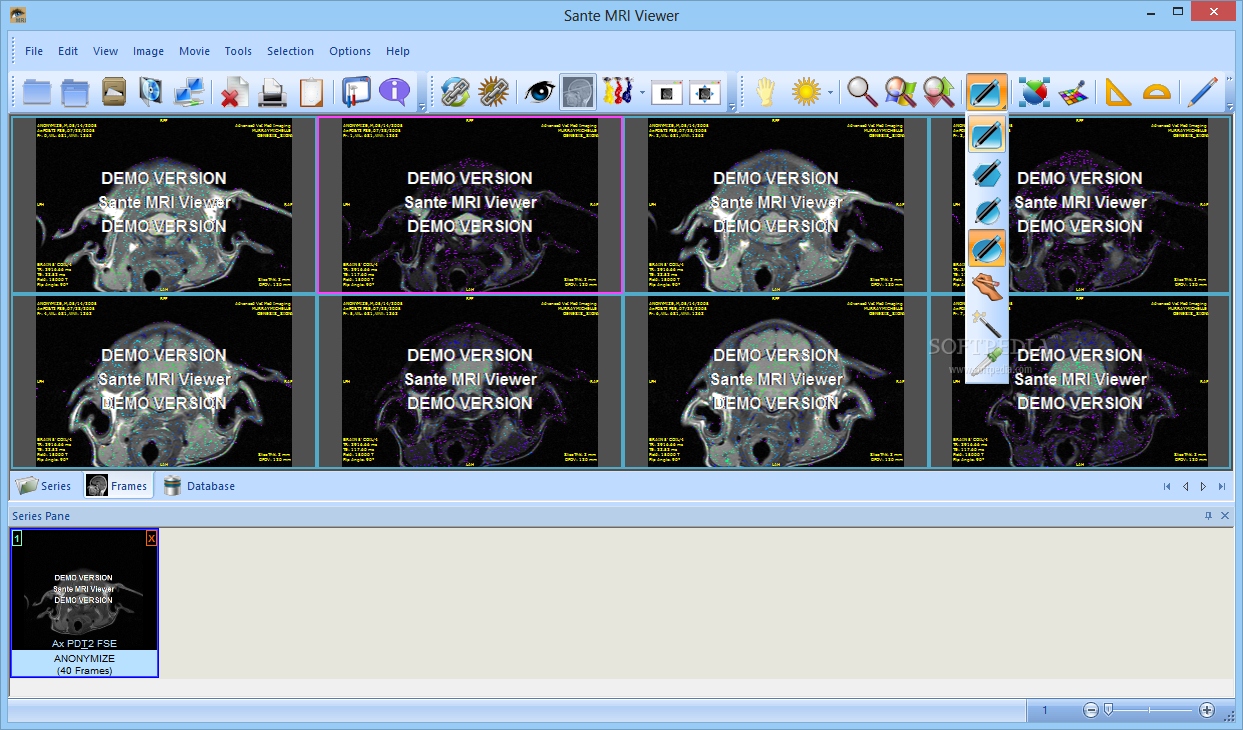This screenshot has width=1243, height=730.
Task: Click the first blue open-folder toolbar icon
Action: [x=37, y=92]
